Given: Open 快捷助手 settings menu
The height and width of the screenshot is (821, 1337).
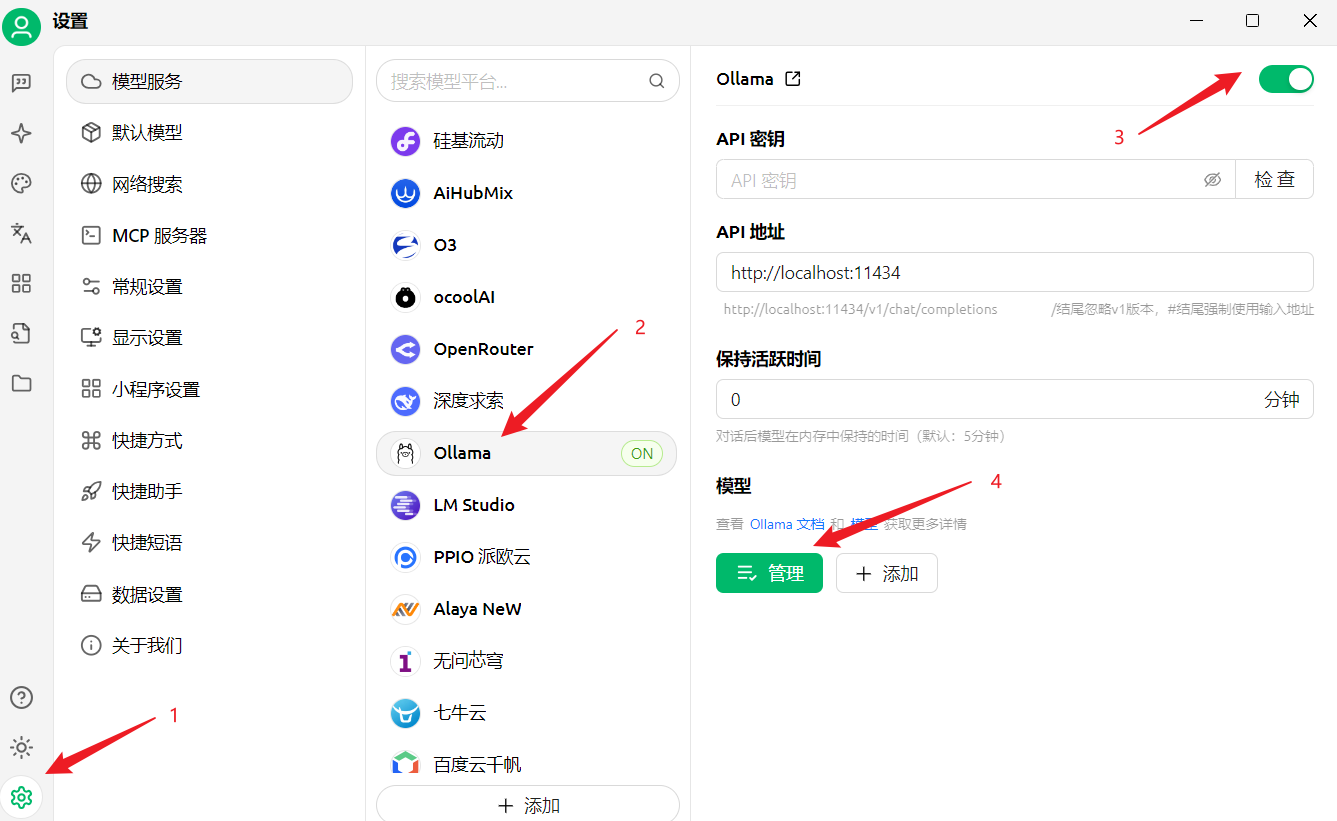Looking at the screenshot, I should 210,492.
